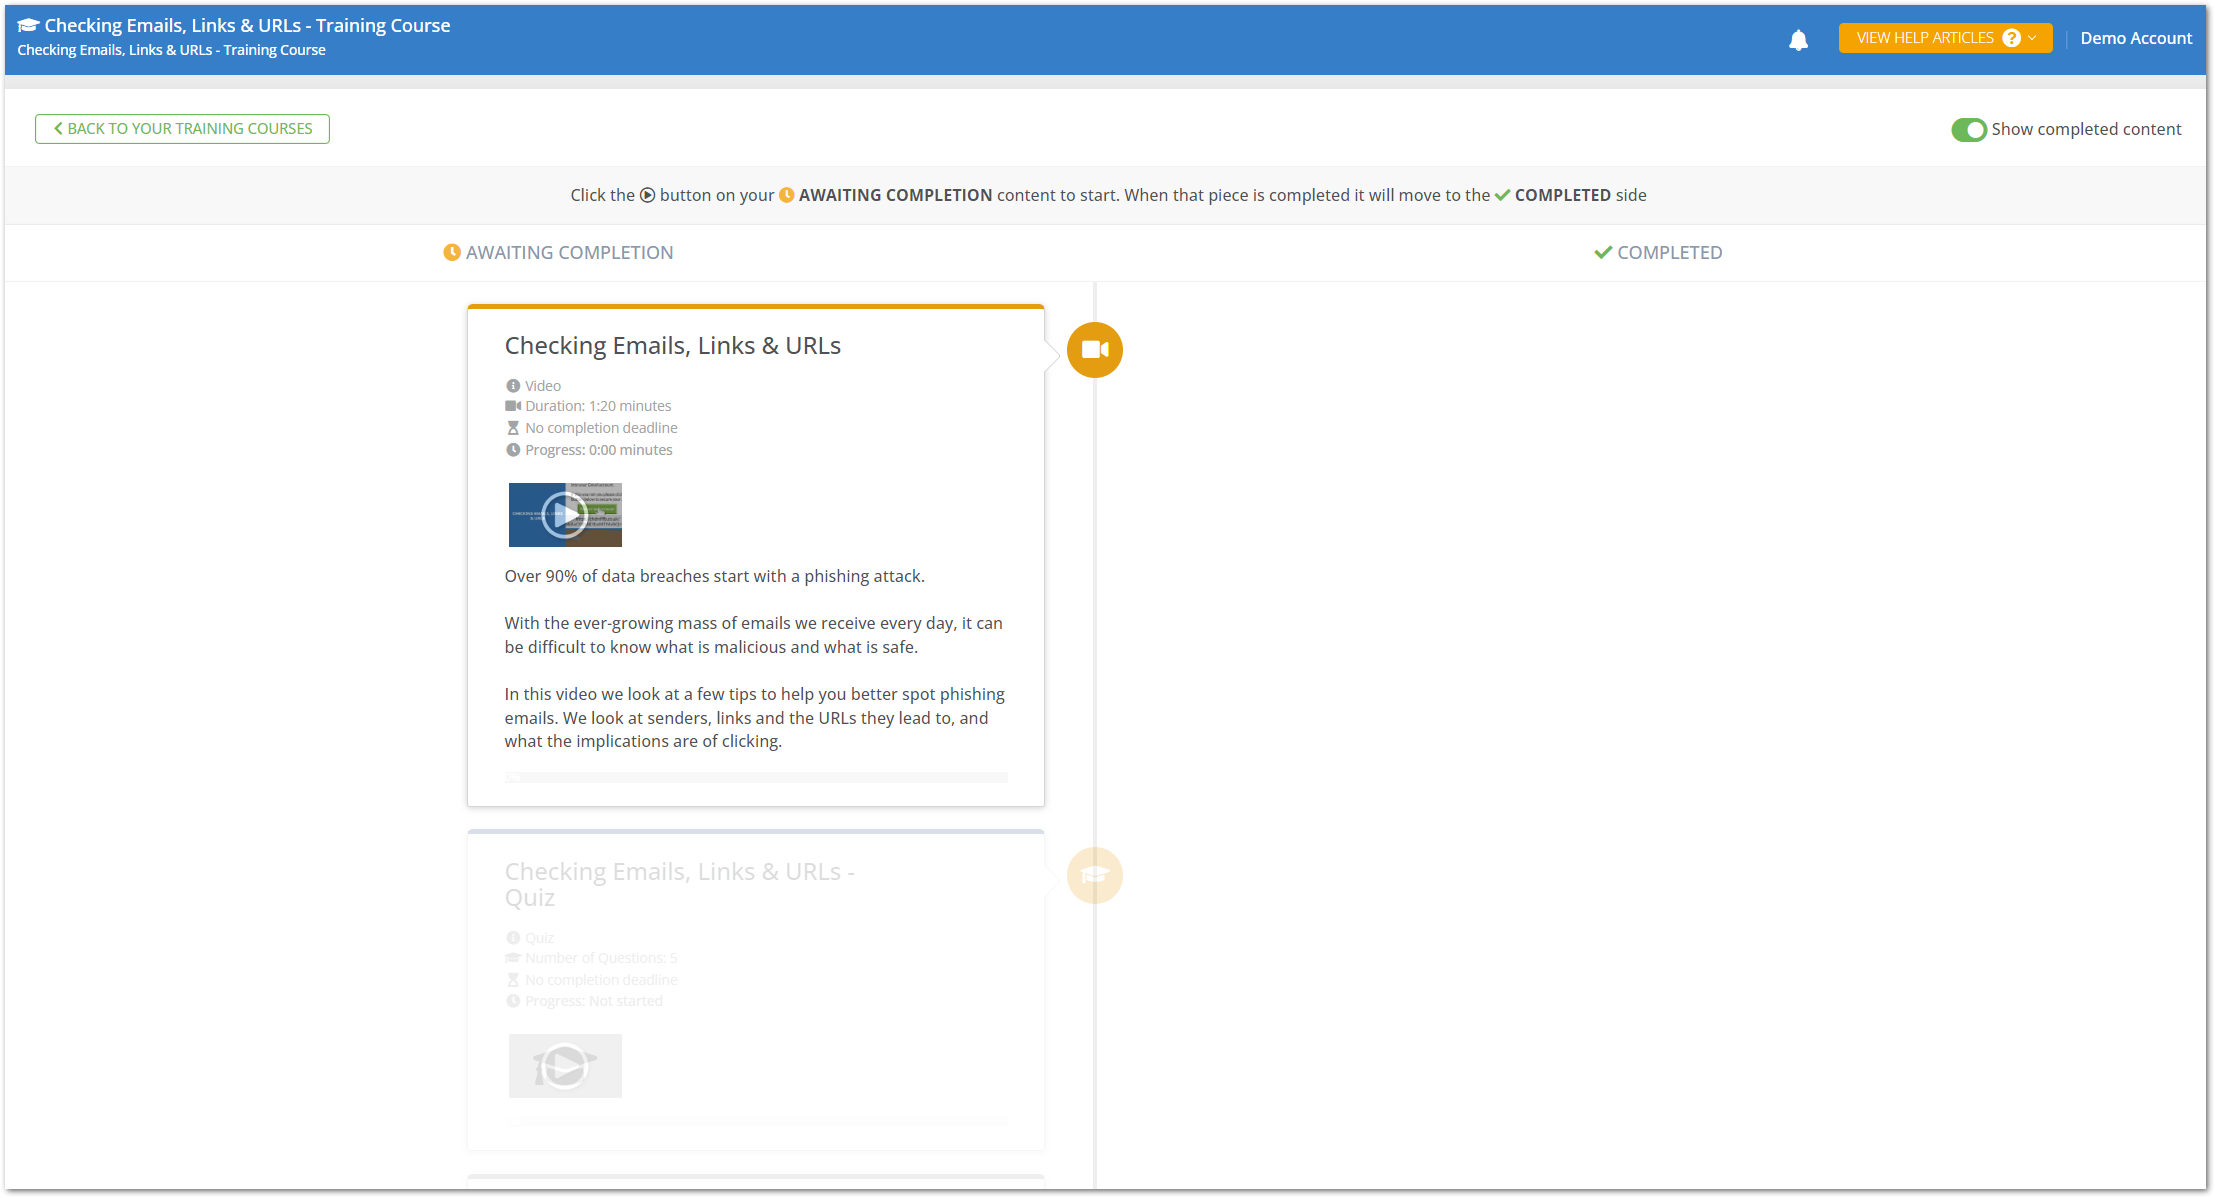Click the video duration camera icon

click(513, 406)
